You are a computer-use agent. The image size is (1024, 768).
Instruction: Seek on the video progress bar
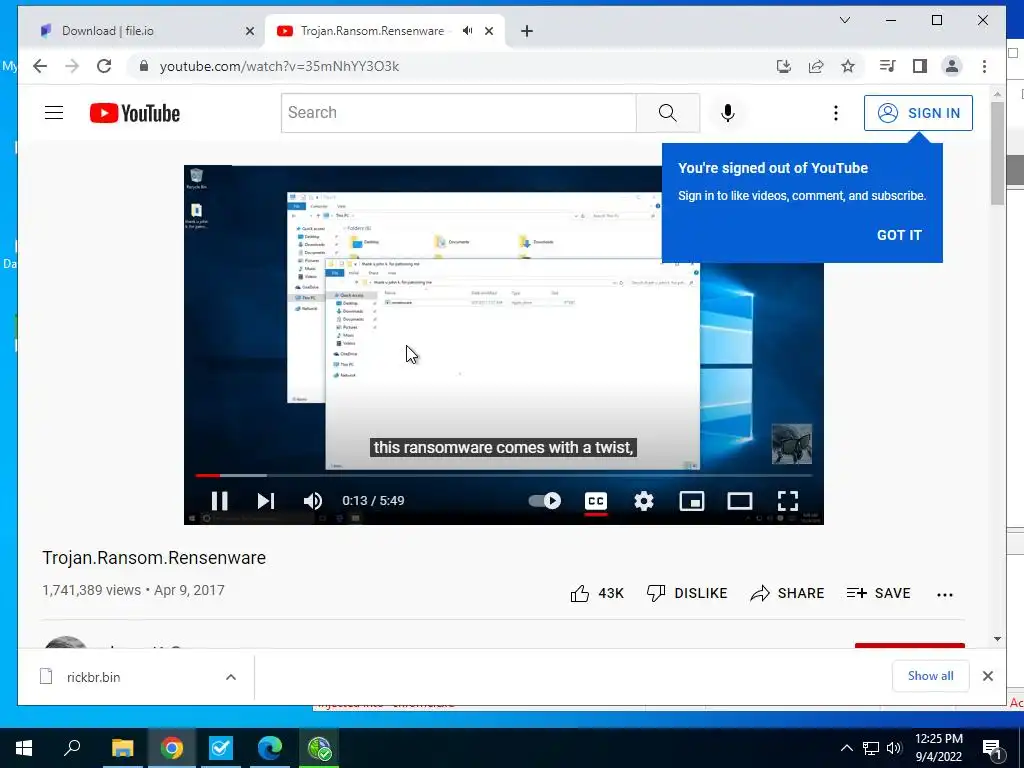click(x=504, y=475)
